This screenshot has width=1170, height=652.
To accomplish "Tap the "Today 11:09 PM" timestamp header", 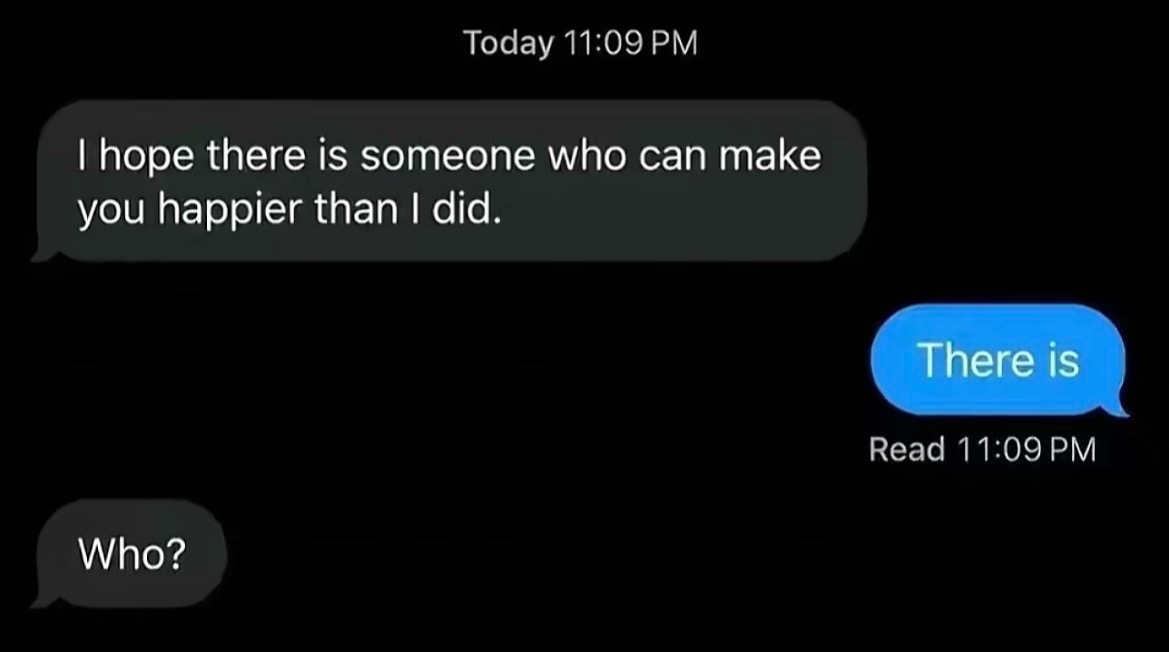I will tap(581, 43).
